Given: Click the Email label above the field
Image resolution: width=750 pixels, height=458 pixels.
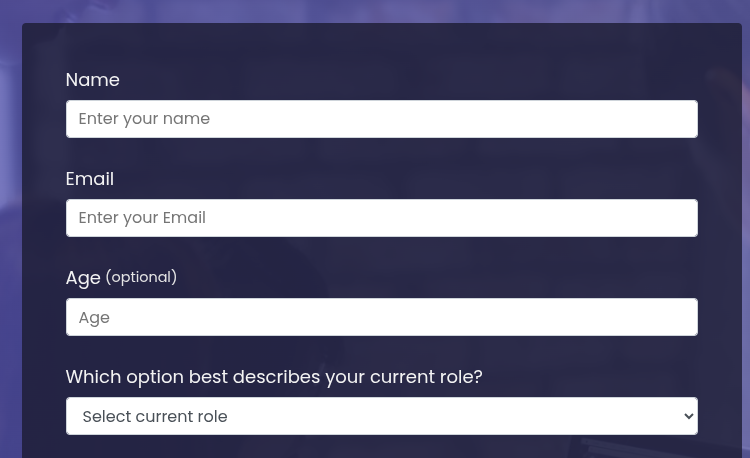Looking at the screenshot, I should coord(89,179).
